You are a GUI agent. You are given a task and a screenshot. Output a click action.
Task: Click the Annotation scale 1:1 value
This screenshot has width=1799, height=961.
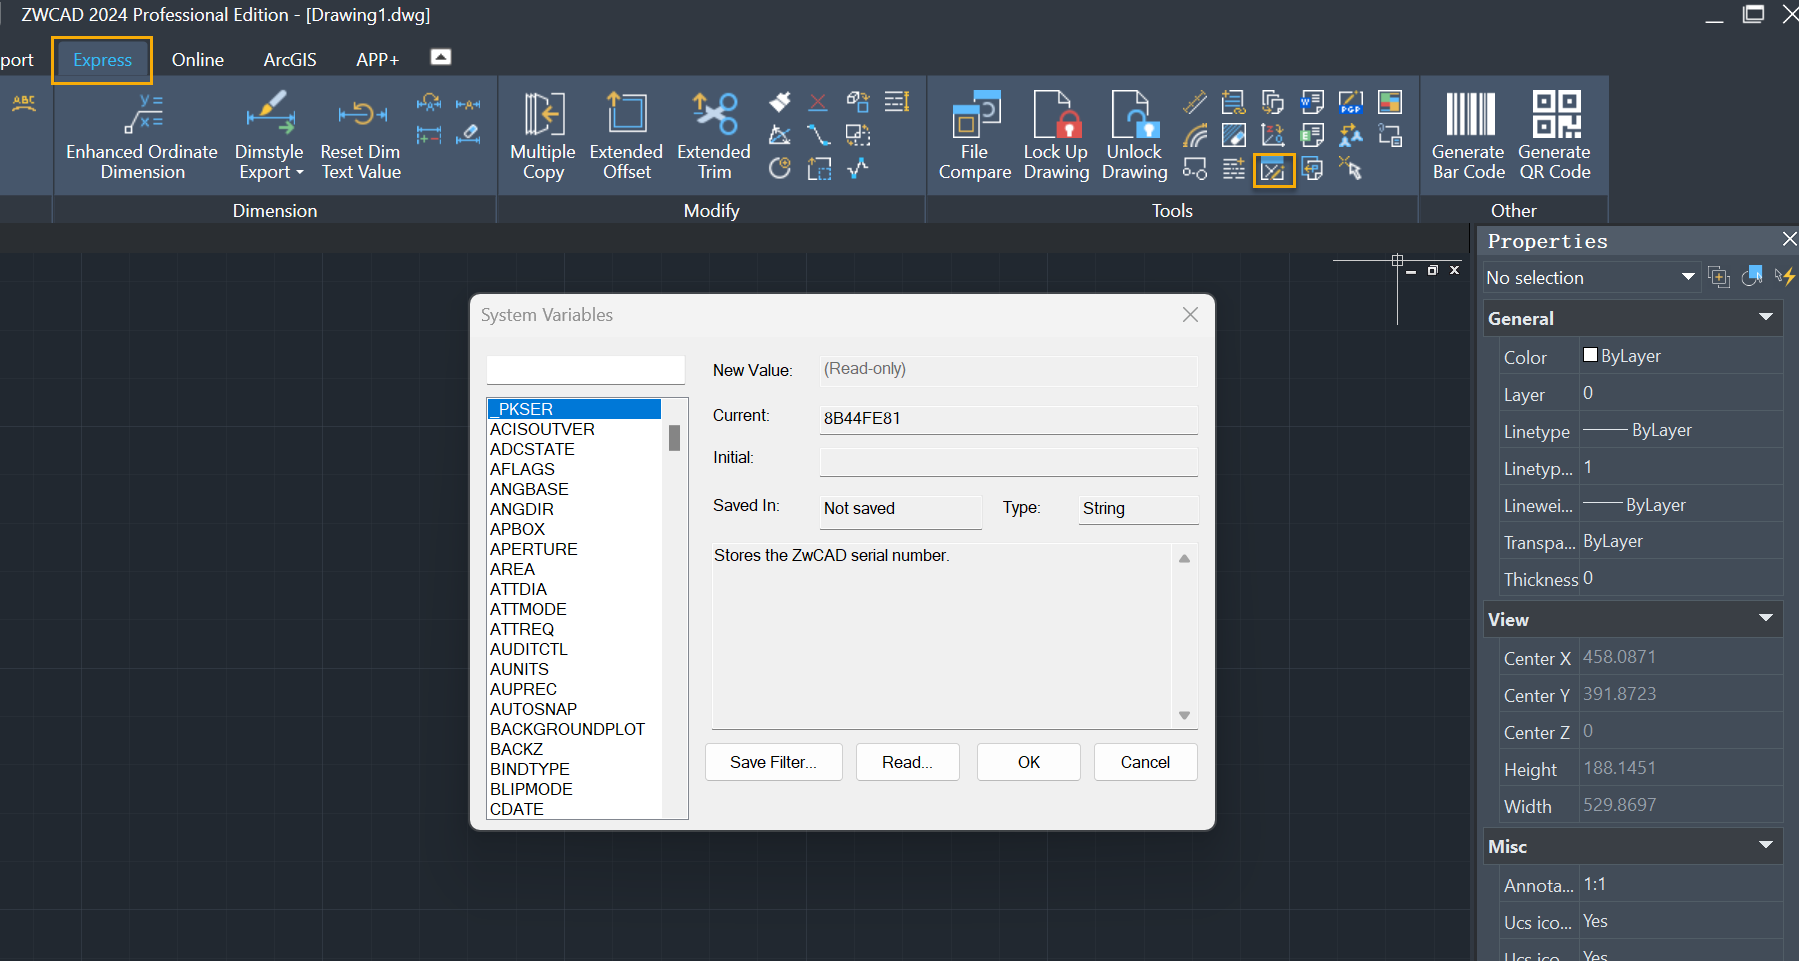1681,884
